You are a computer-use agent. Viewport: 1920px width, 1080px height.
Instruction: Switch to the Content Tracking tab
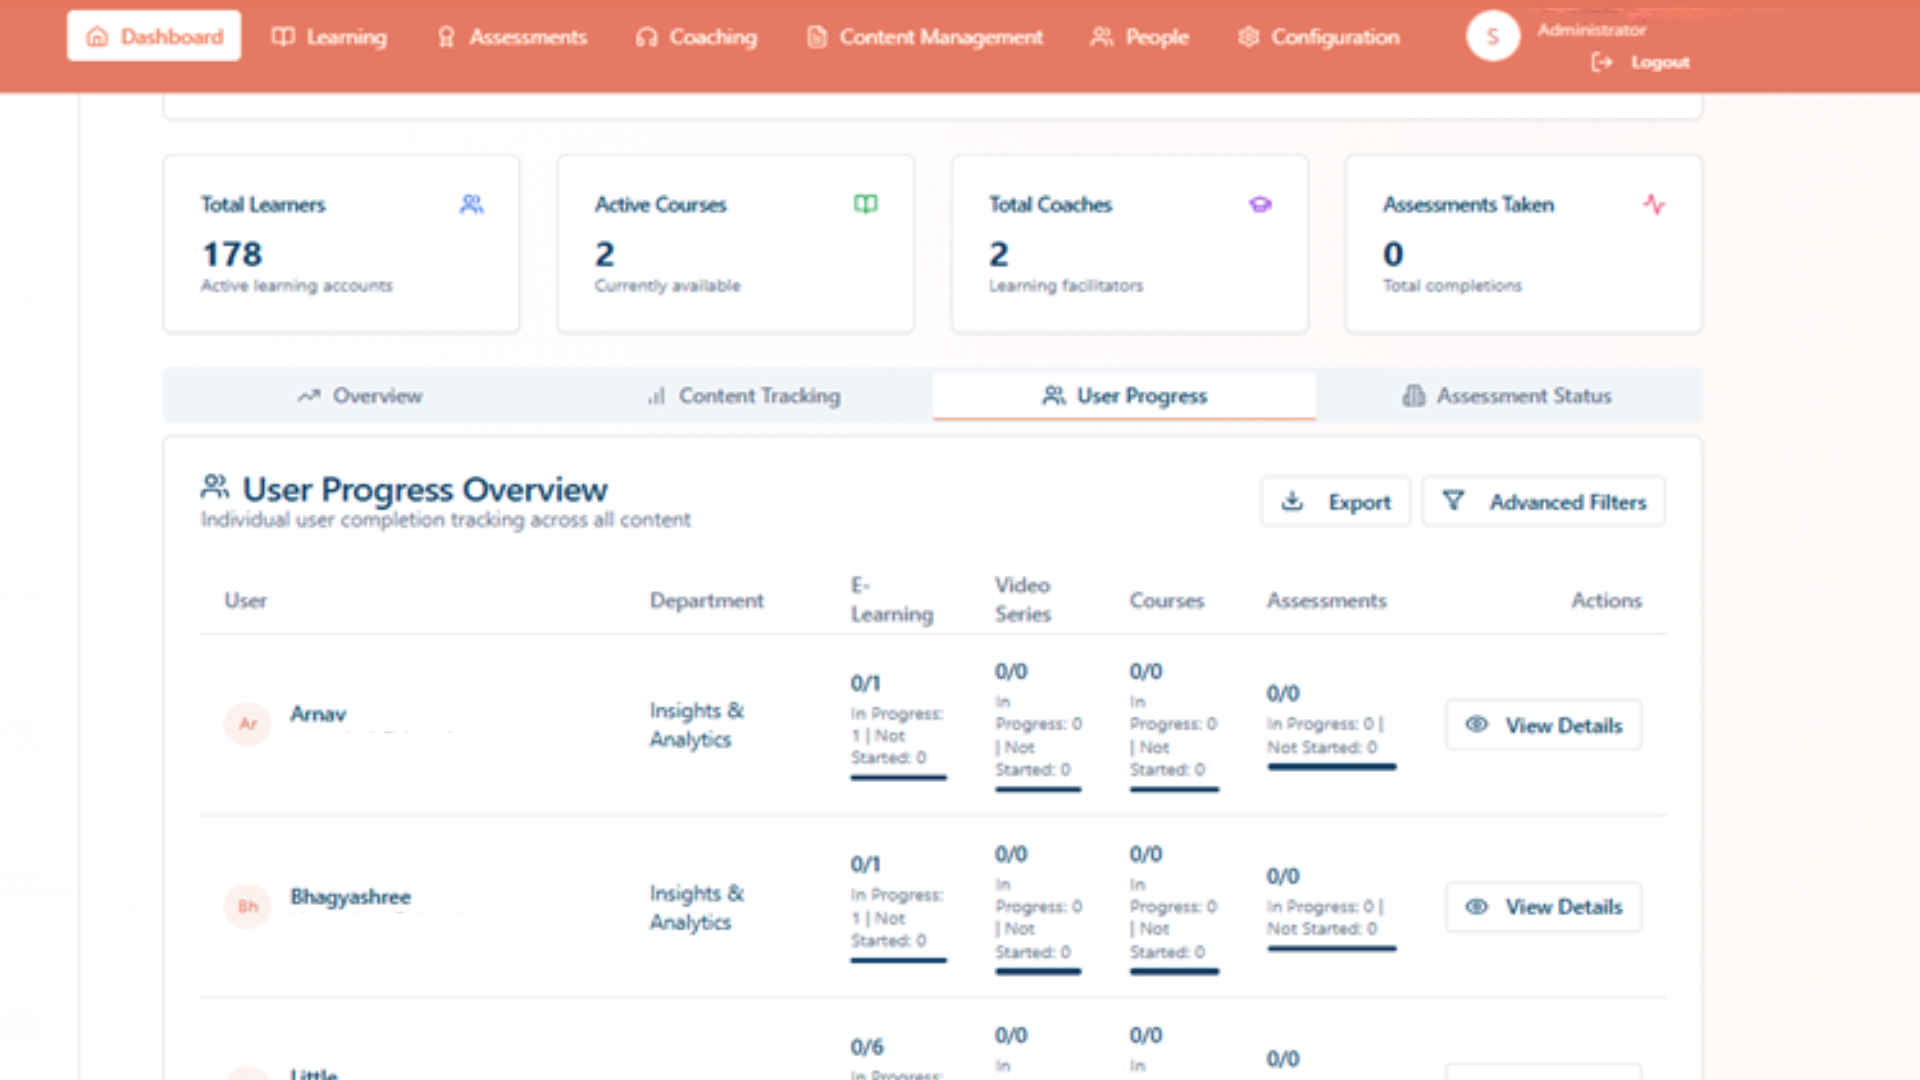(743, 396)
